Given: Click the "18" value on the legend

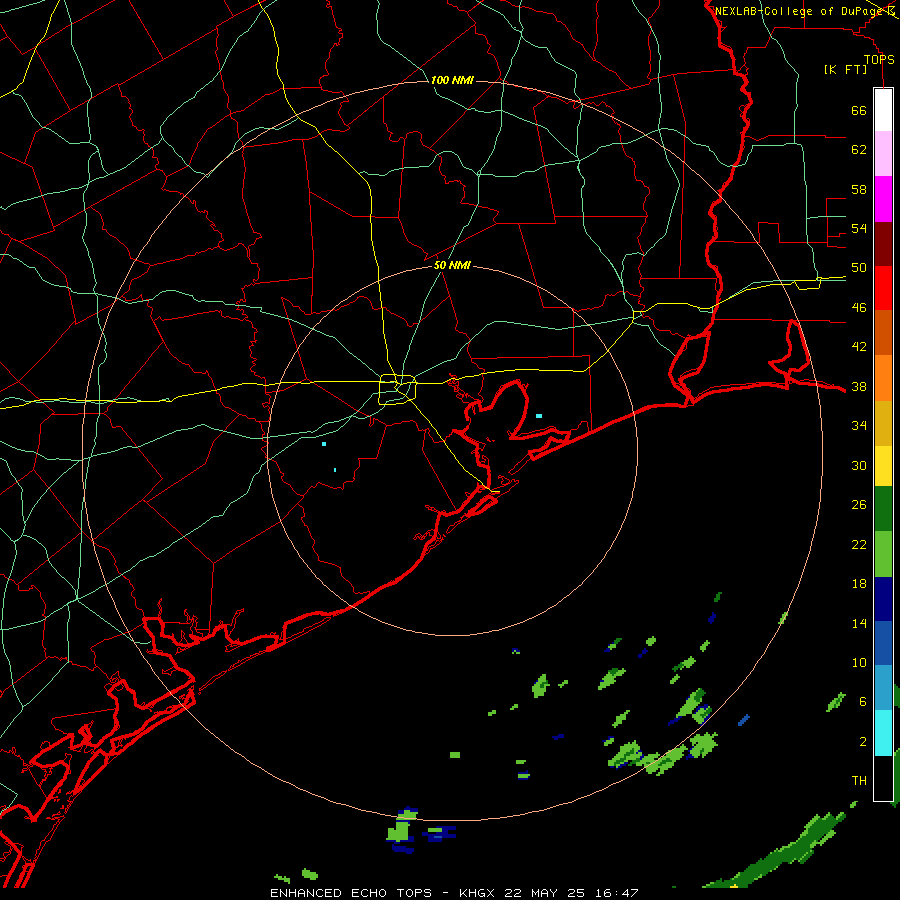Looking at the screenshot, I should coord(859,584).
